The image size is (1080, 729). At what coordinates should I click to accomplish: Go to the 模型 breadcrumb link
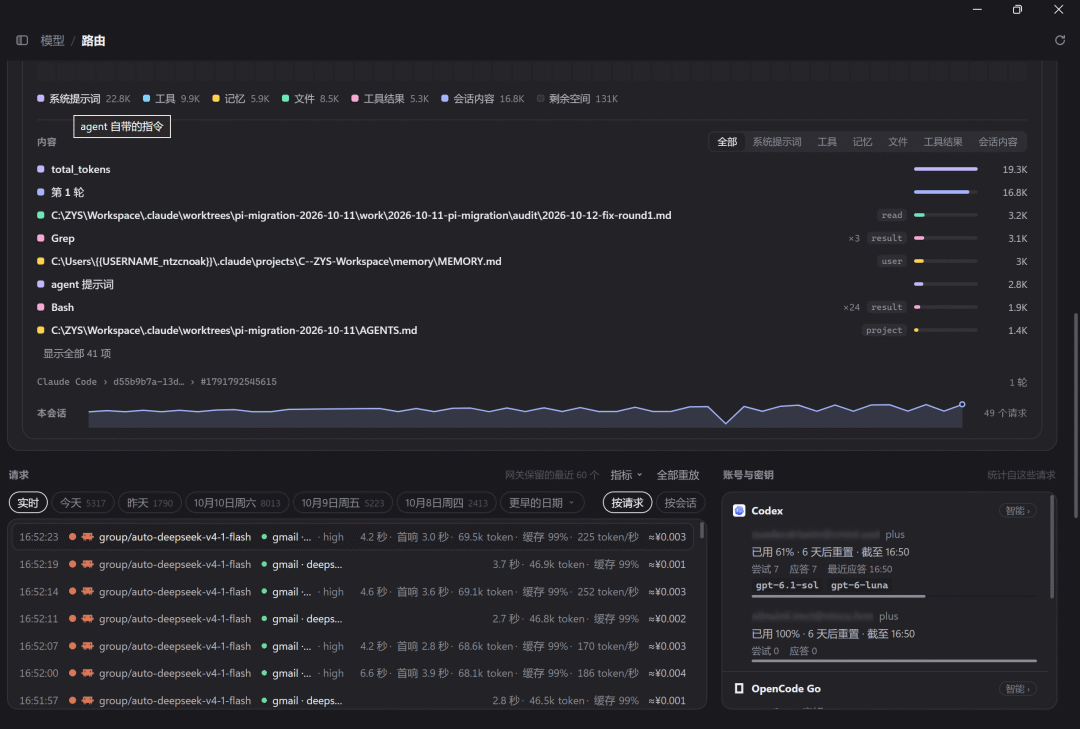pos(52,41)
